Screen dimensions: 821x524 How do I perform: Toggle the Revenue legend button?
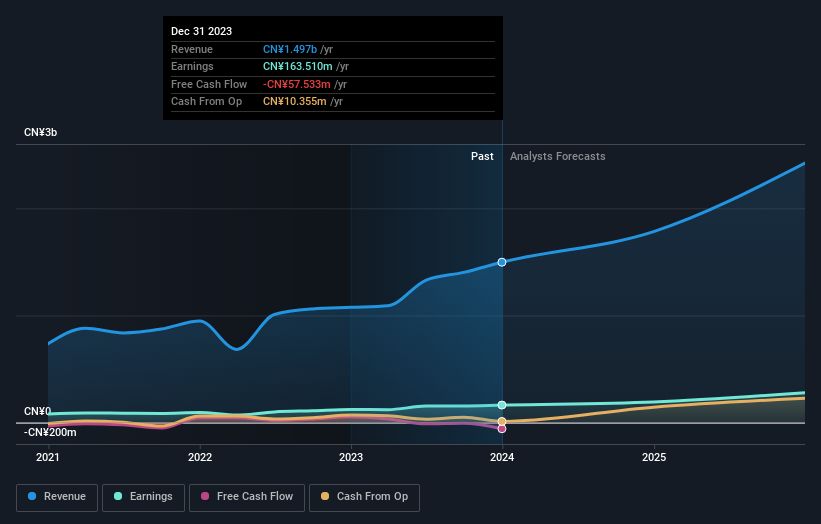(x=57, y=497)
